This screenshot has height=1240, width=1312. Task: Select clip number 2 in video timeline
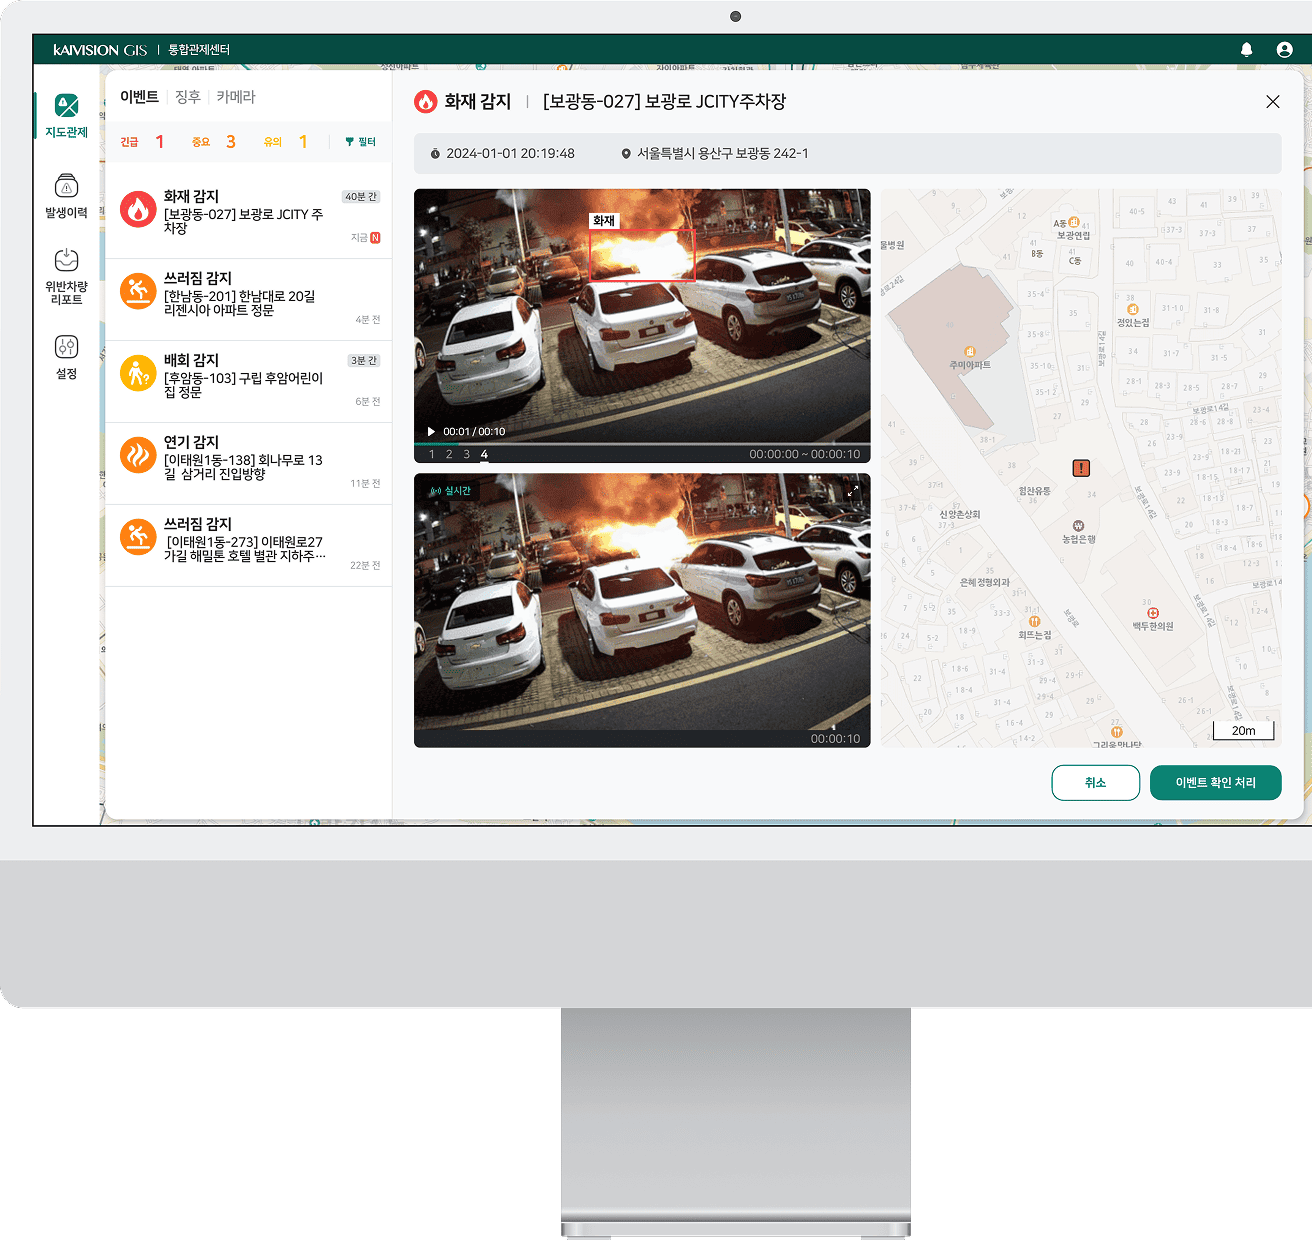pyautogui.click(x=449, y=455)
